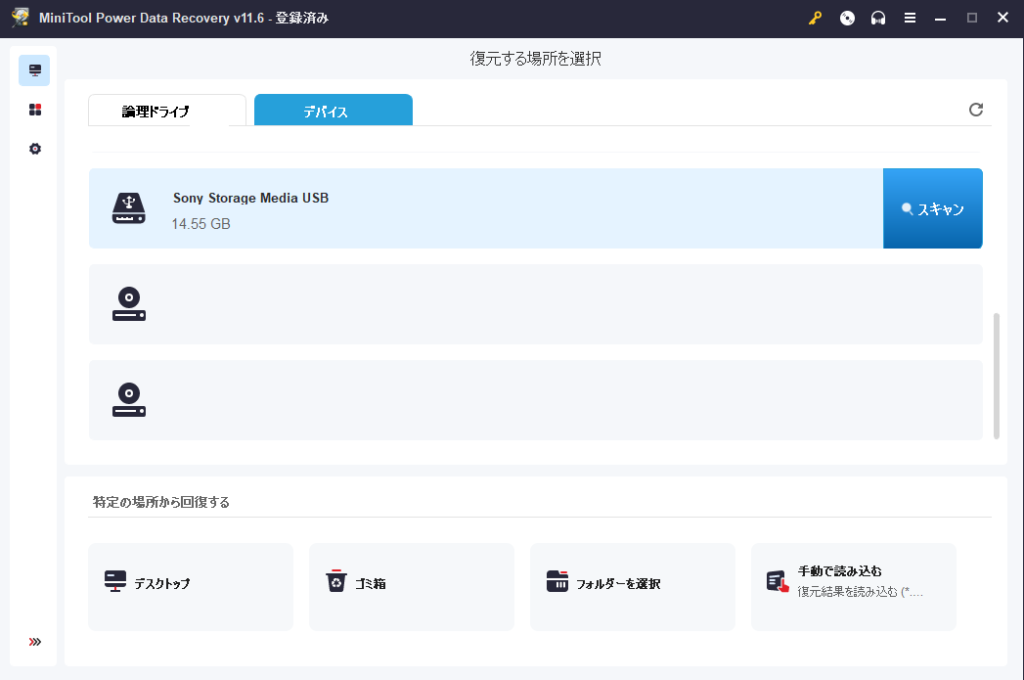
Task: Click the bootable media disc icon
Action: 847,18
